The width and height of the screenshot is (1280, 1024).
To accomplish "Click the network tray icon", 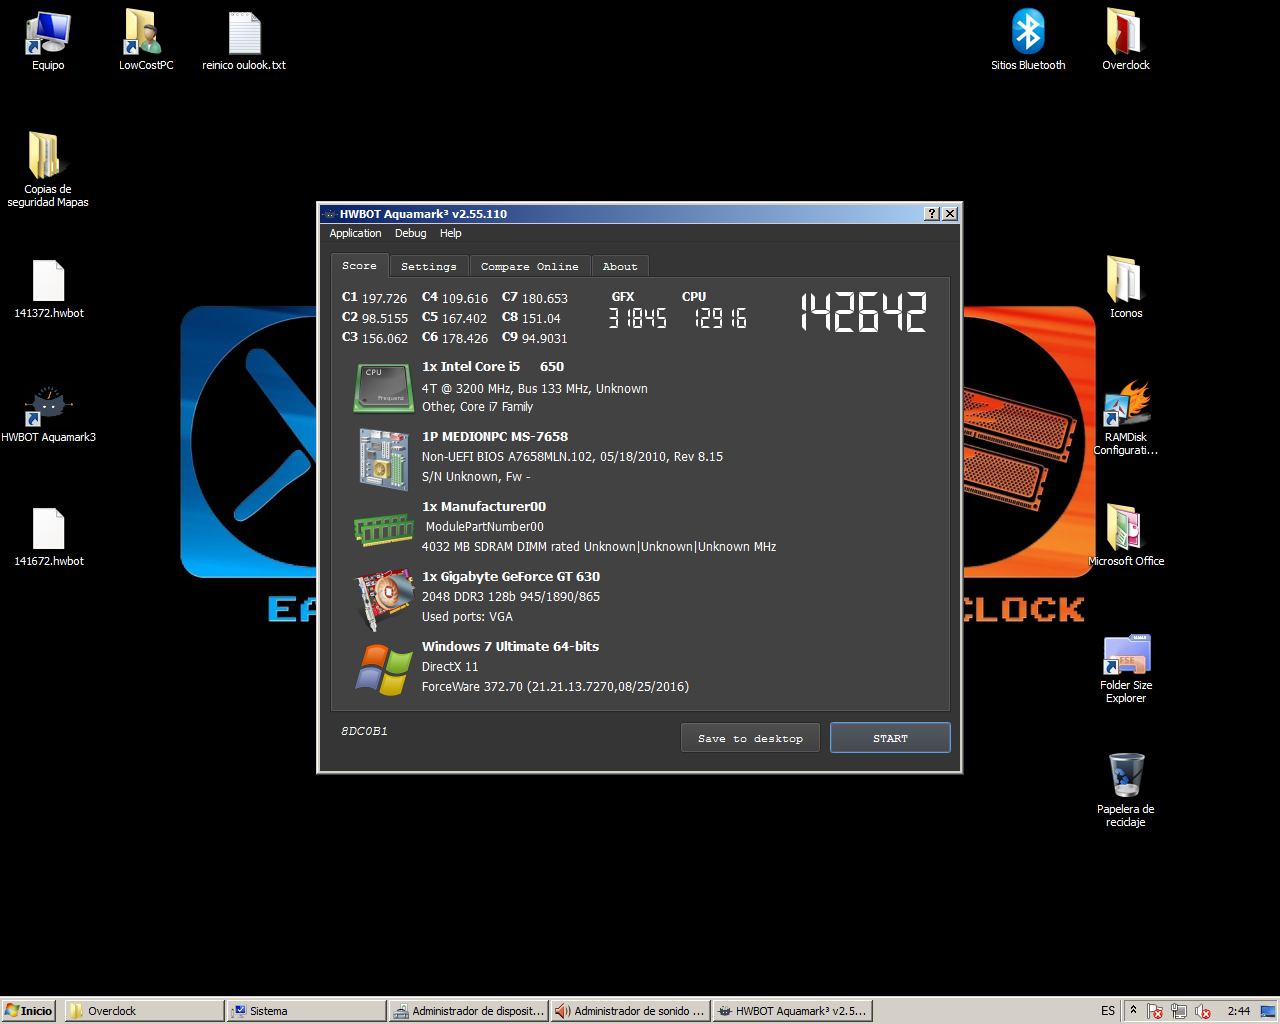I will click(1179, 1011).
